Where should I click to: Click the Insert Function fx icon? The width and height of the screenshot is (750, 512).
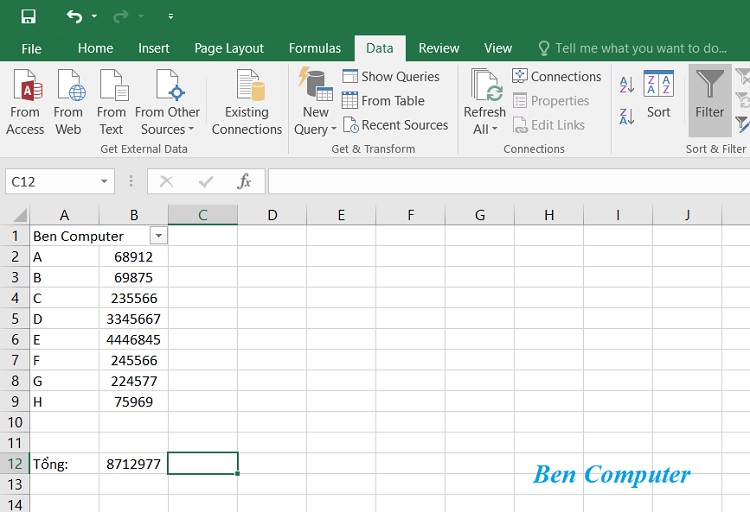coord(244,182)
